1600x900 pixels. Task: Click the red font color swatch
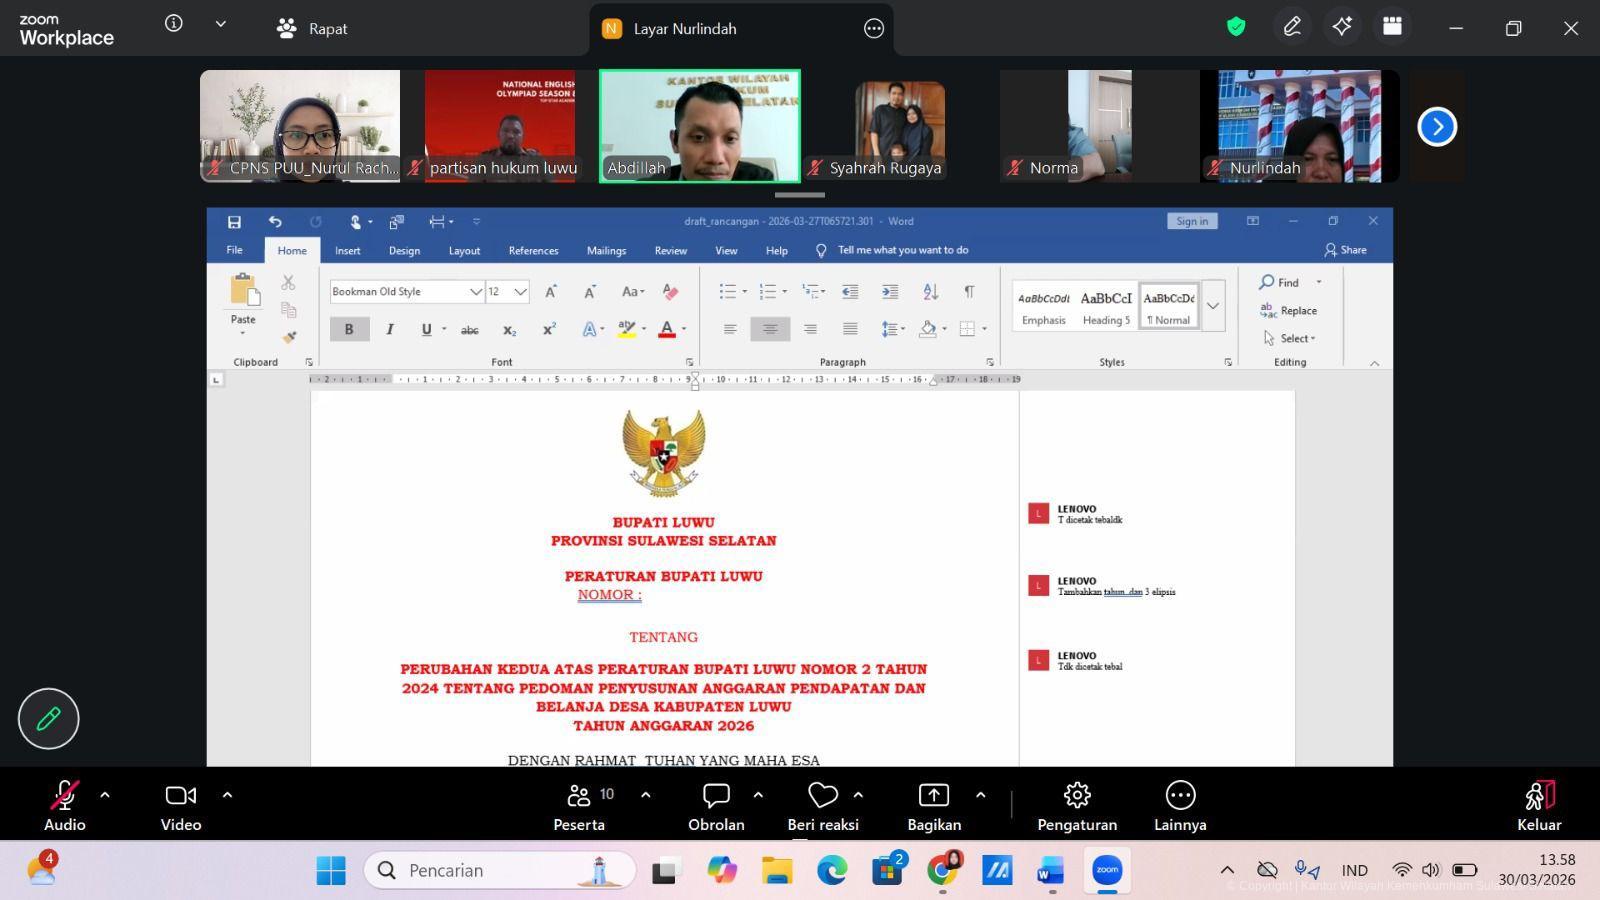(666, 330)
